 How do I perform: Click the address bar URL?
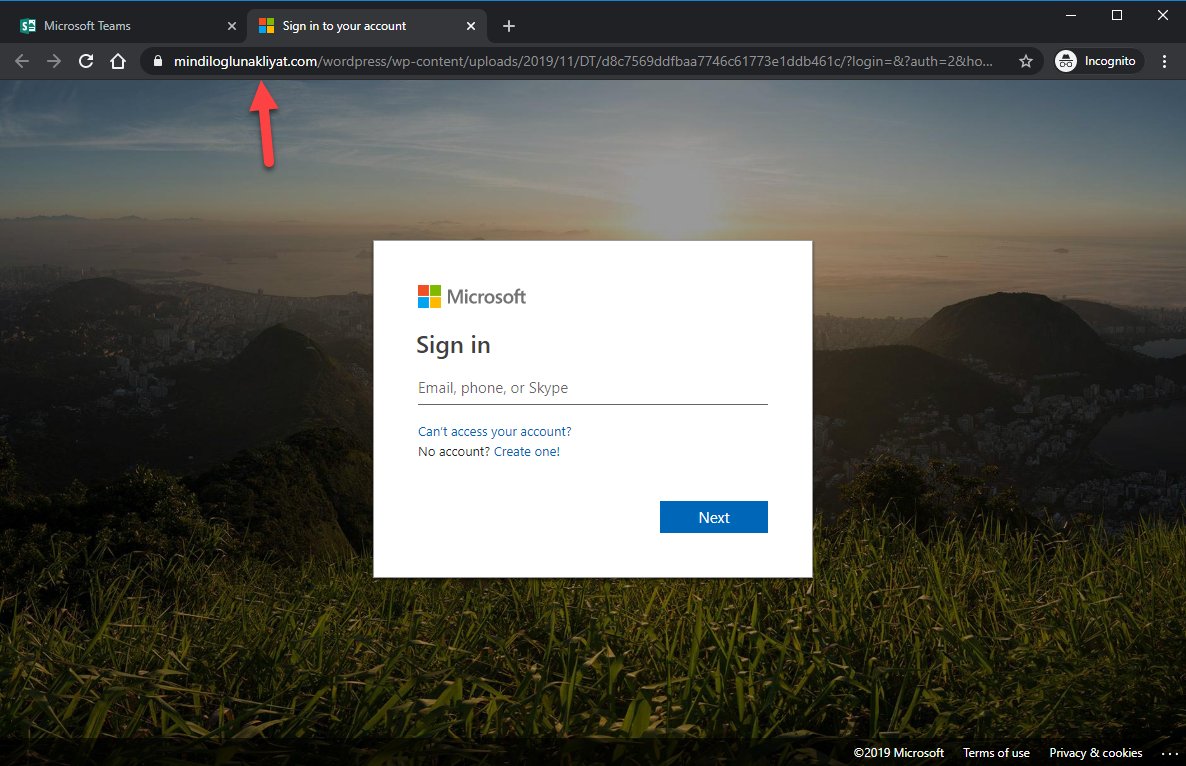pyautogui.click(x=582, y=61)
